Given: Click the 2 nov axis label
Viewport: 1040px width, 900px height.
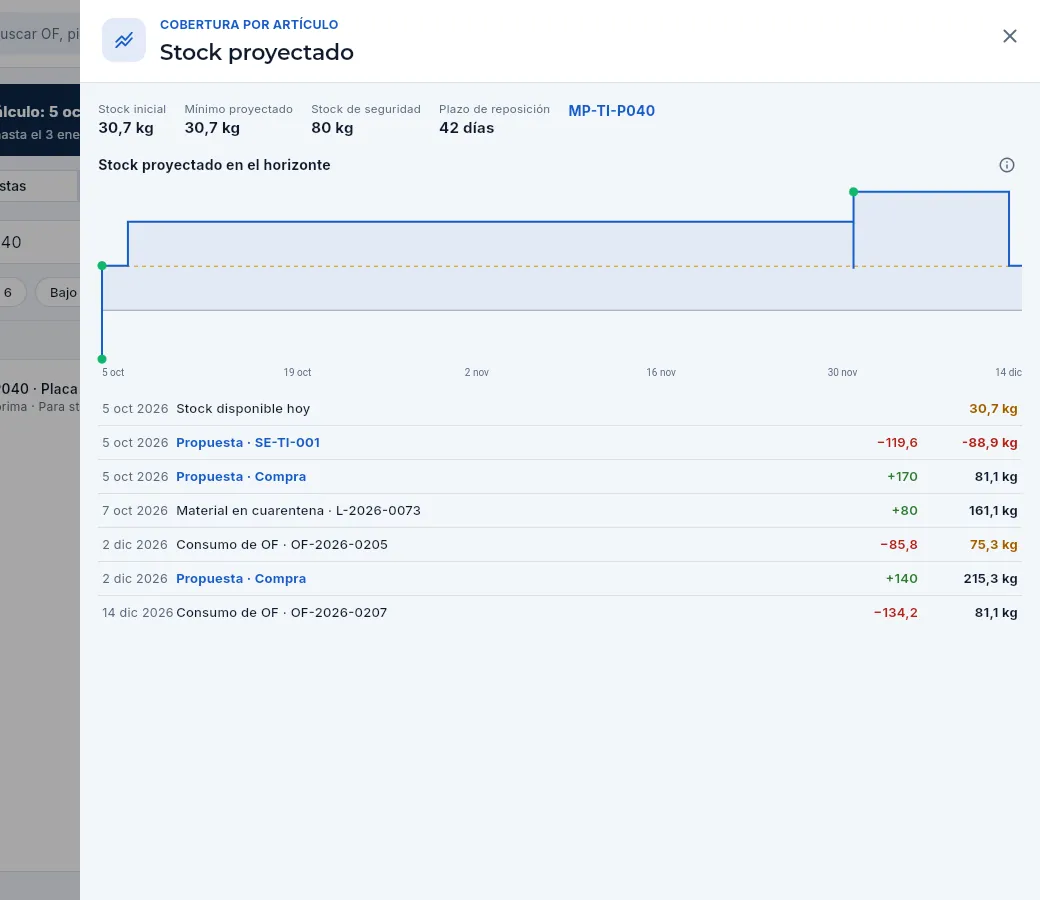Looking at the screenshot, I should (x=476, y=372).
